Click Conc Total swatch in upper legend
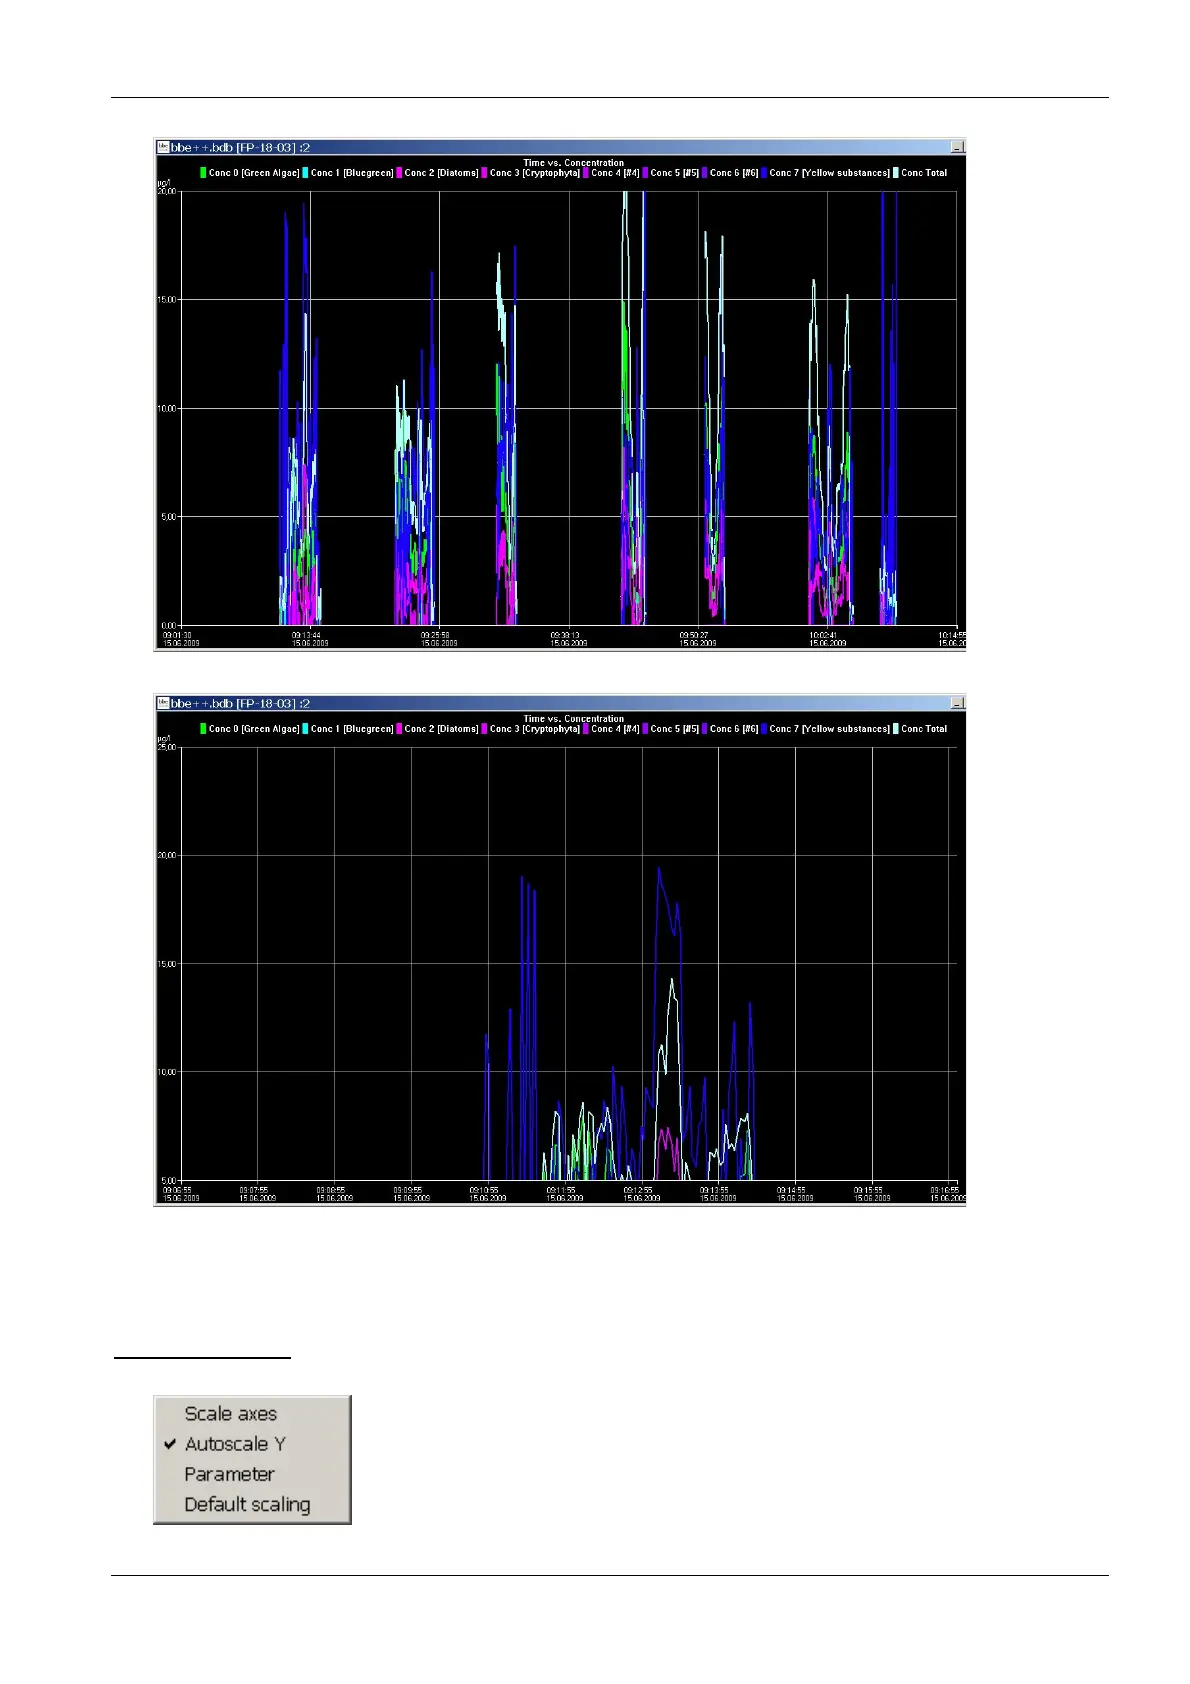The height and width of the screenshot is (1684, 1190). click(896, 173)
